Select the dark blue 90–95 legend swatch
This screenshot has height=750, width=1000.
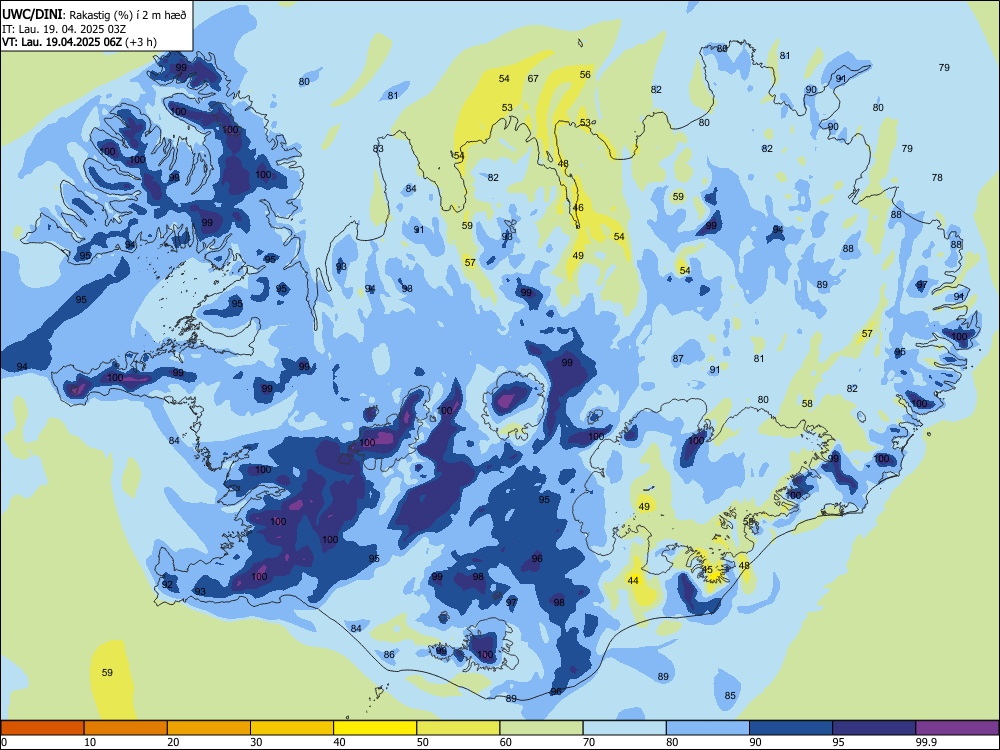pos(791,728)
